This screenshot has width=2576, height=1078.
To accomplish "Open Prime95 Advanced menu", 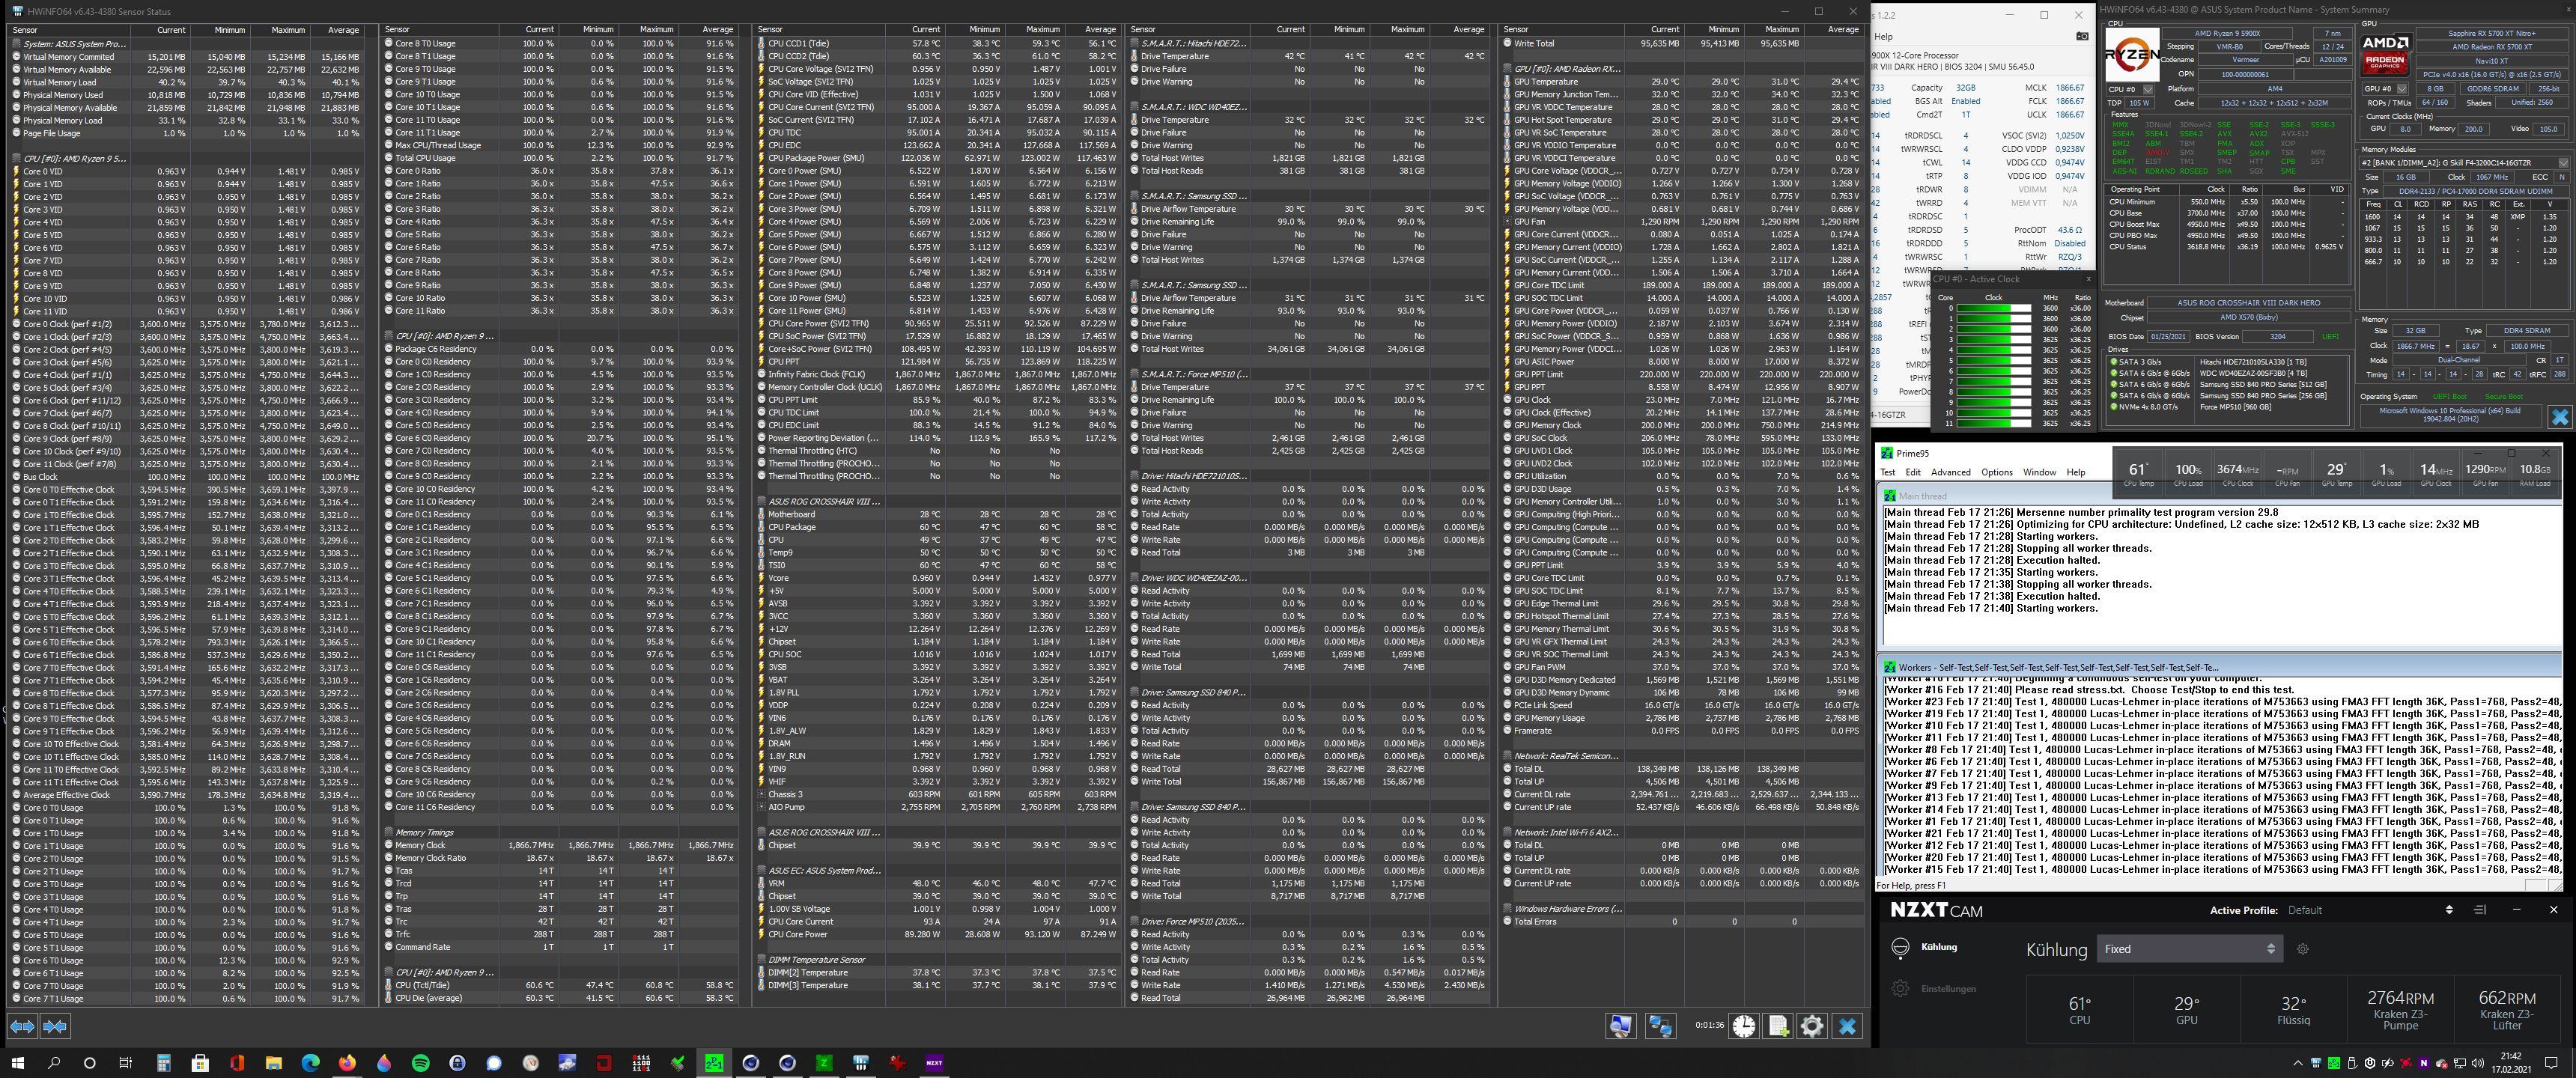I will (x=1951, y=472).
